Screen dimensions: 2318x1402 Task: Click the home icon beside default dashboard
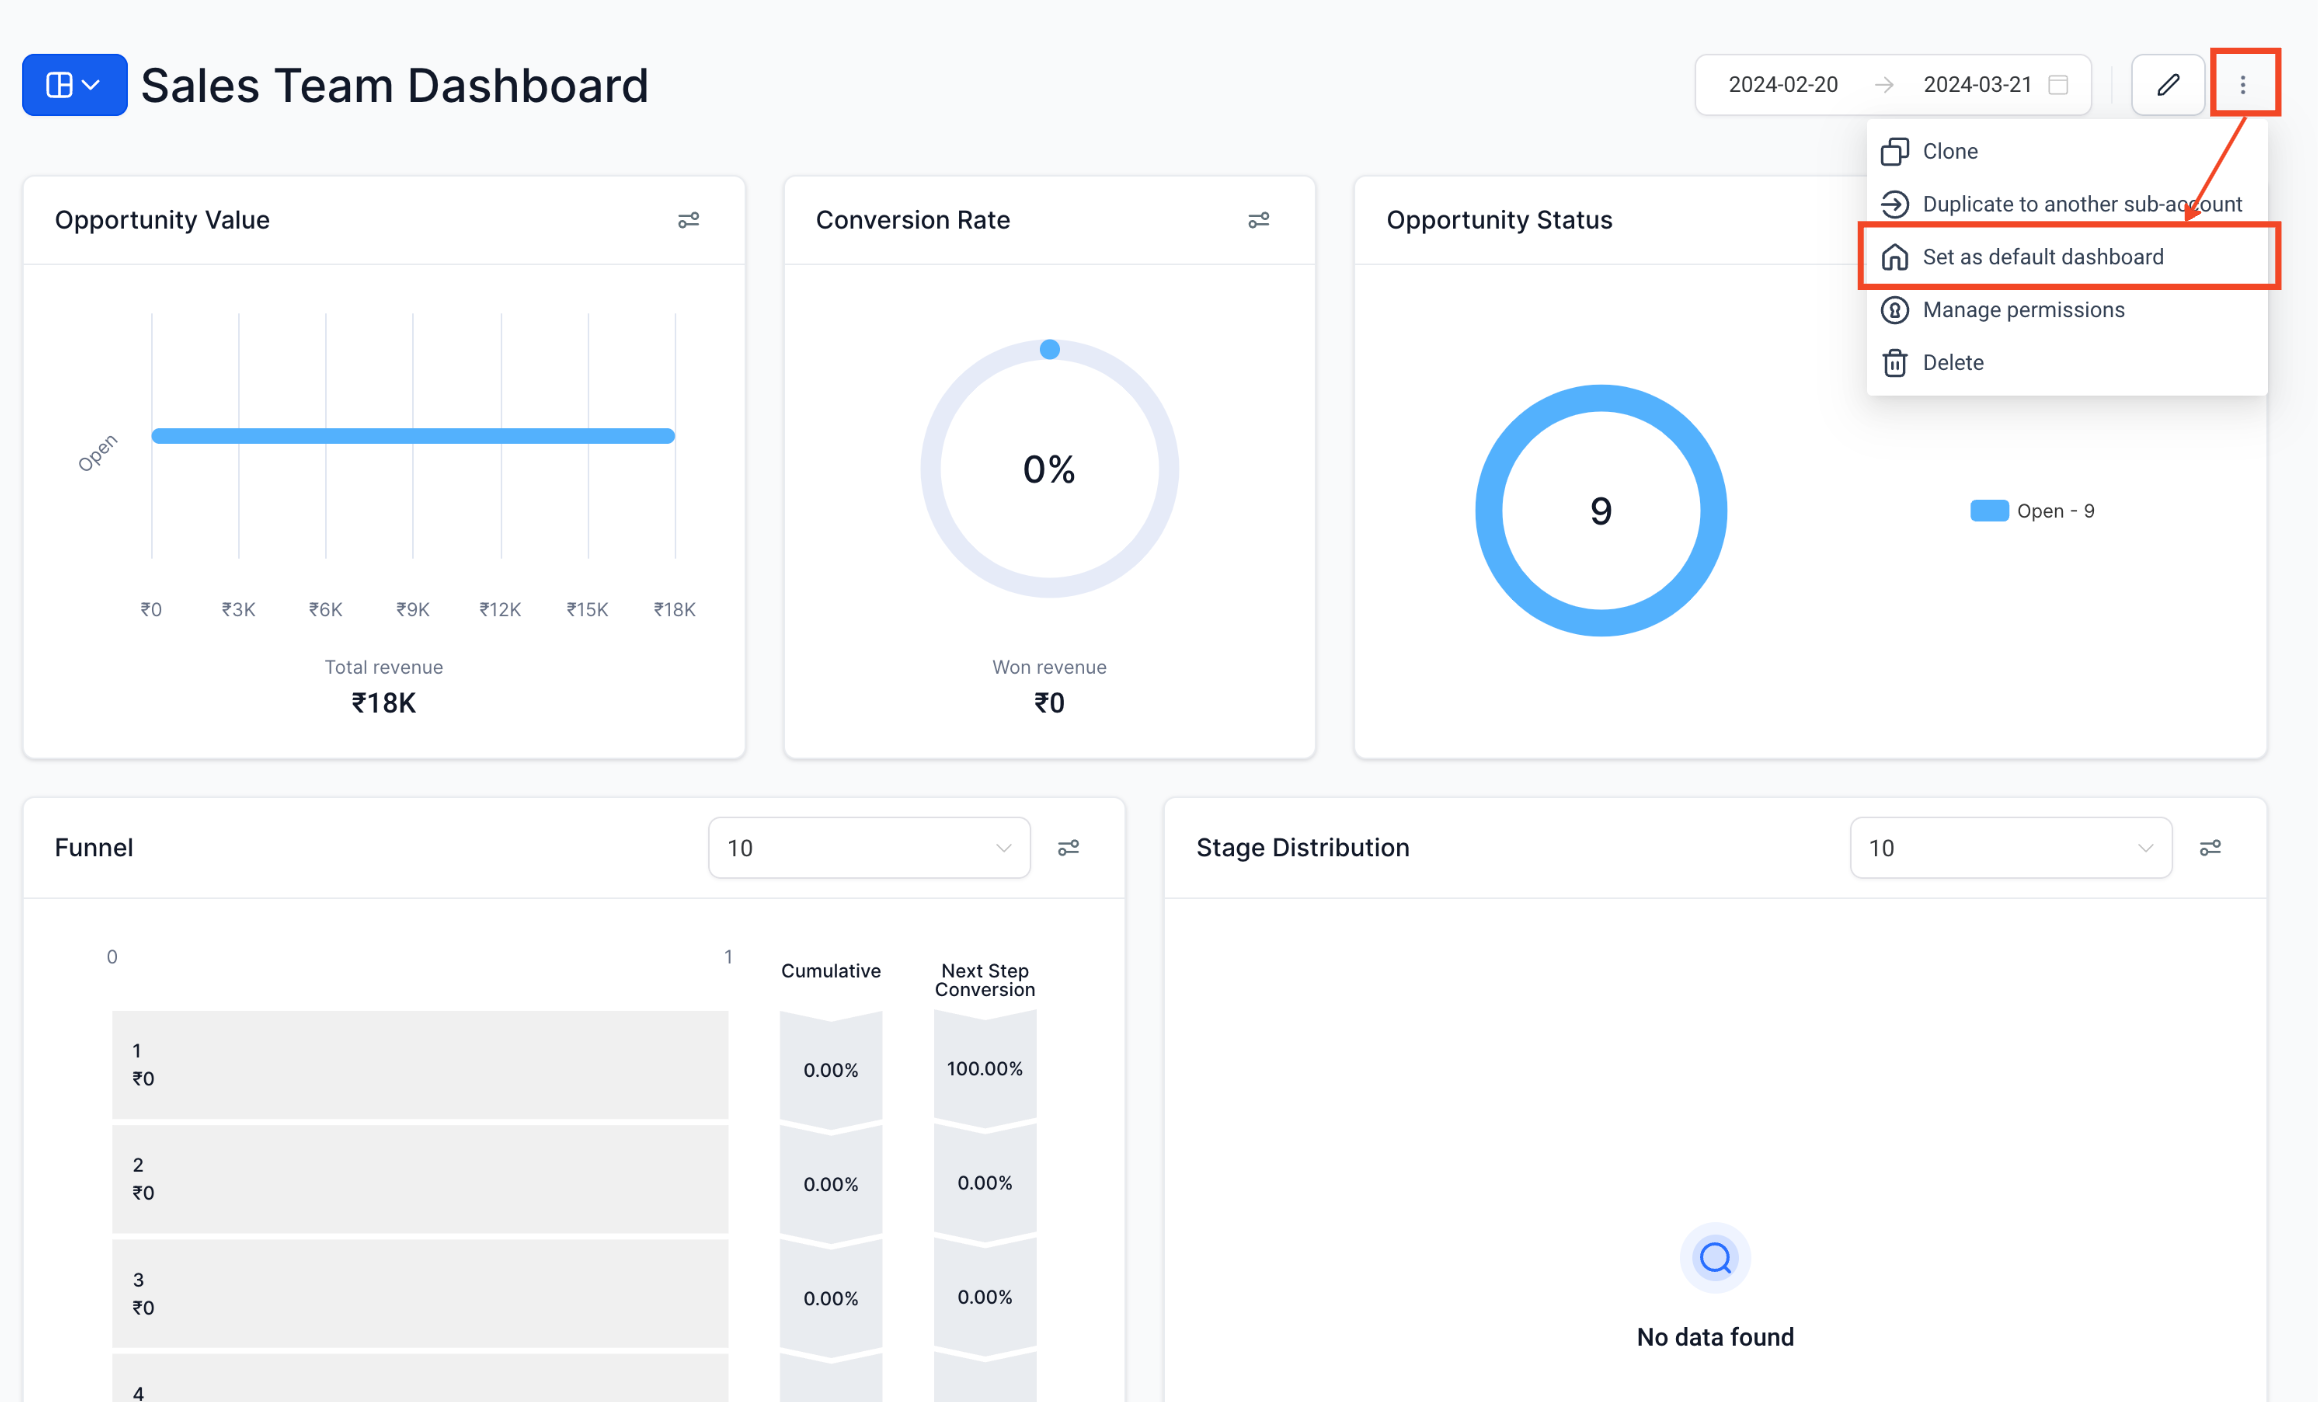click(x=1894, y=257)
